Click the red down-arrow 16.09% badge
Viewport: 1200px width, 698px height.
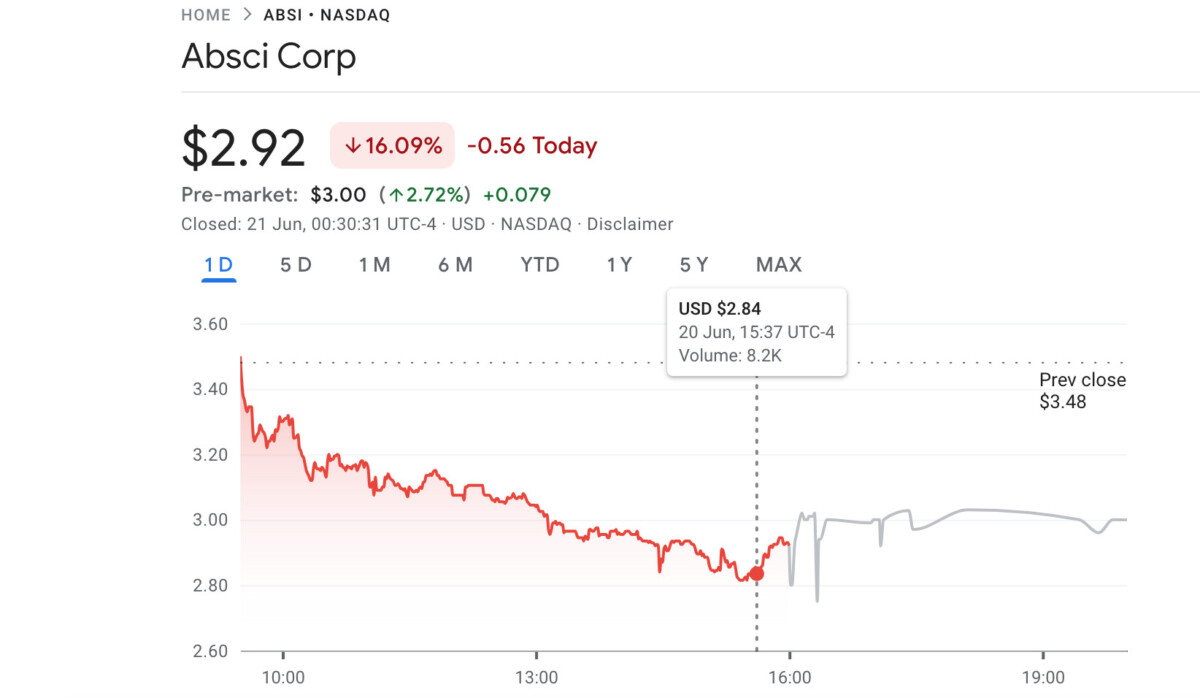pos(392,146)
